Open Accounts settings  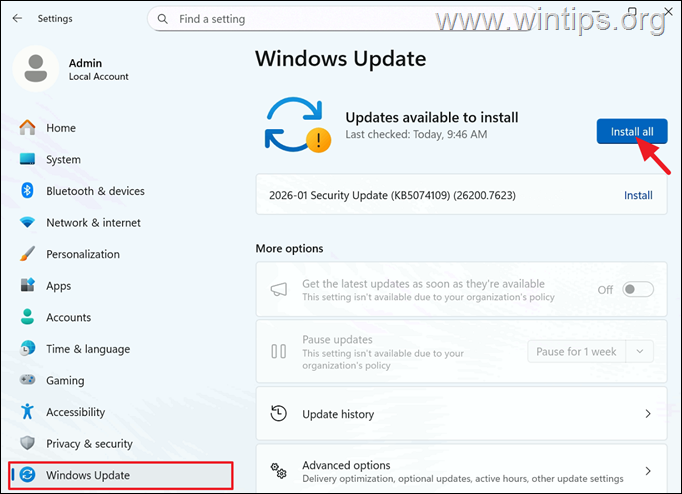point(120,317)
